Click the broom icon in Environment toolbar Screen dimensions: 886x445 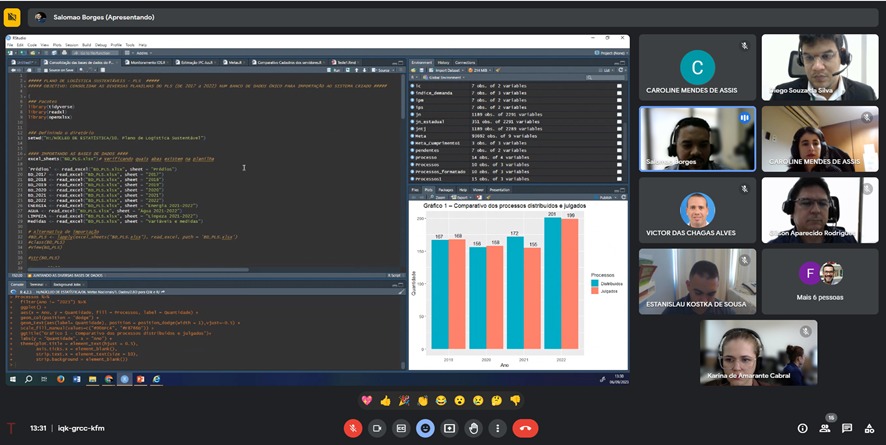pos(498,70)
